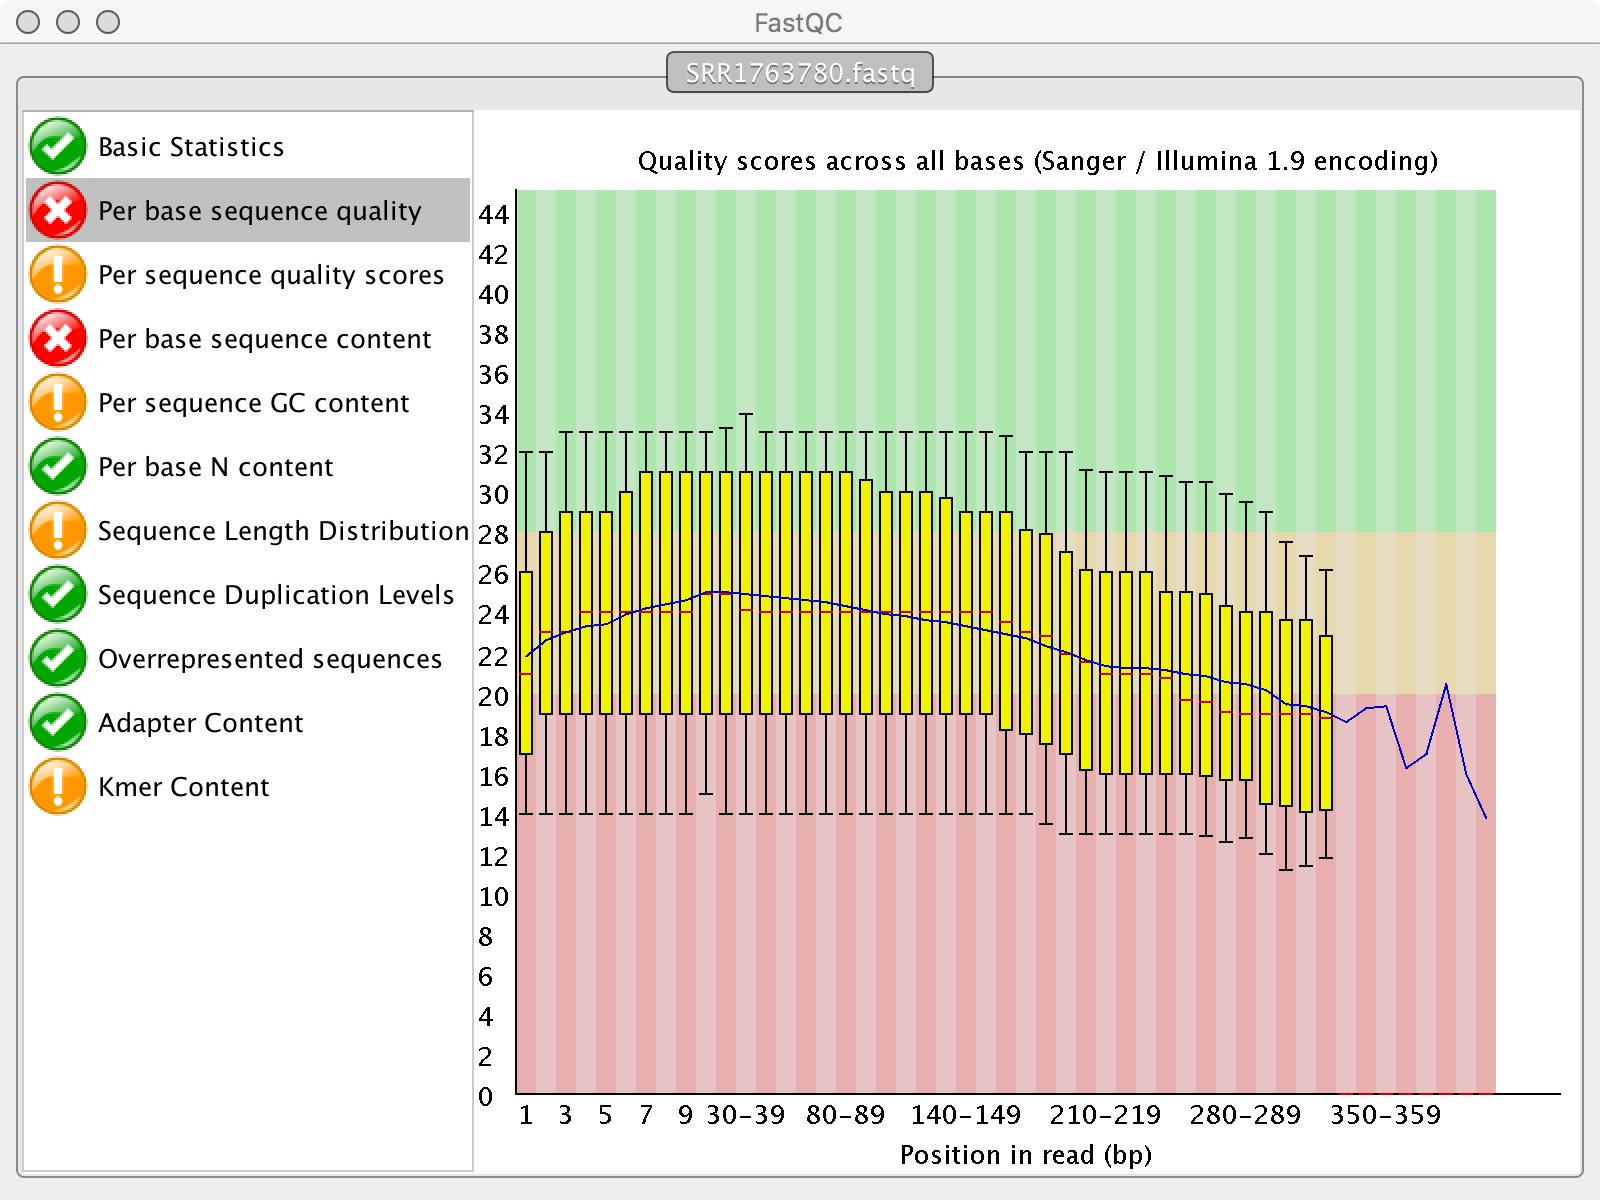Image resolution: width=1600 pixels, height=1200 pixels.
Task: Open the Per sequence GC content report
Action: pos(252,402)
